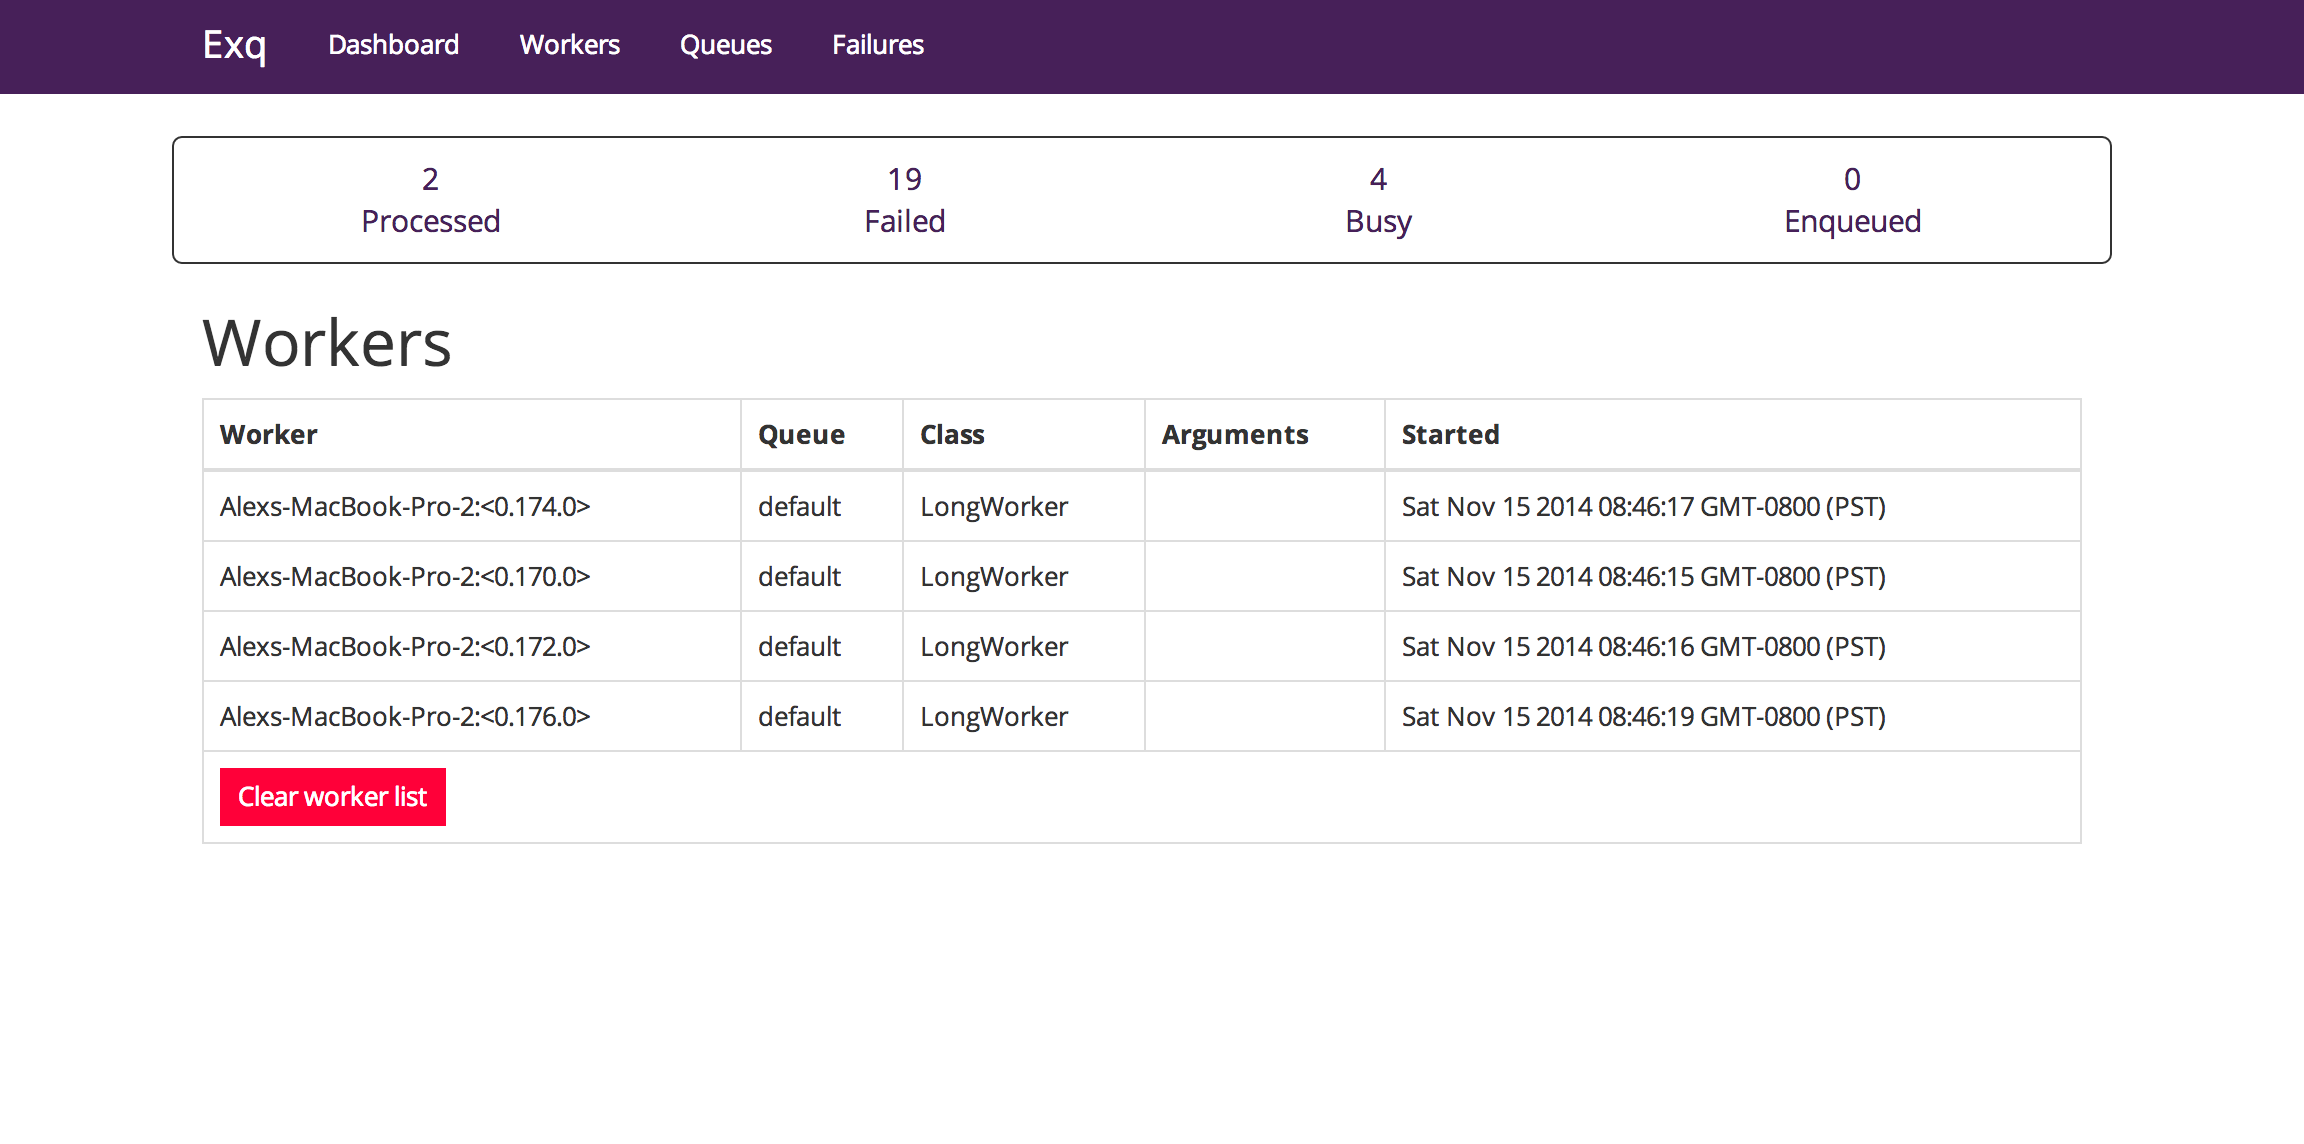Click the Busy stat counter
The image size is (2304, 1144).
click(1378, 200)
